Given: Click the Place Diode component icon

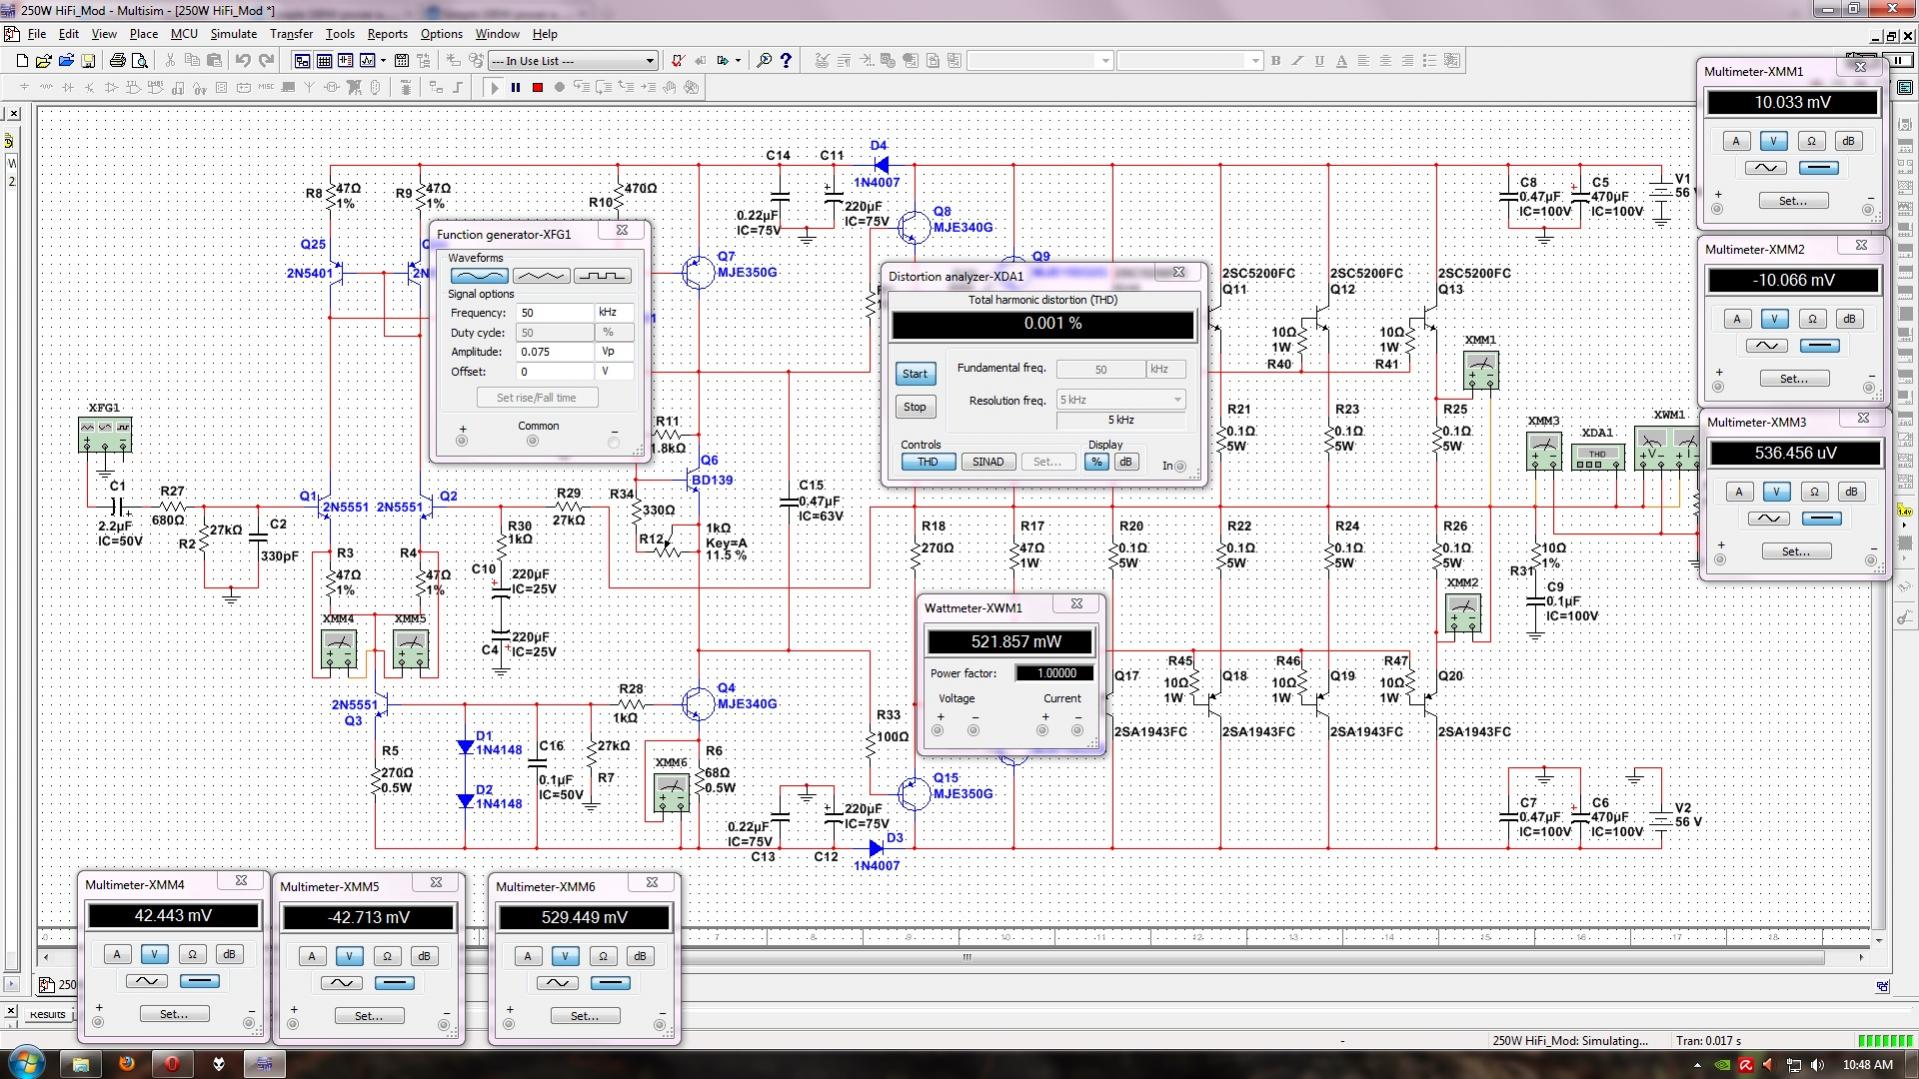Looking at the screenshot, I should click(68, 87).
